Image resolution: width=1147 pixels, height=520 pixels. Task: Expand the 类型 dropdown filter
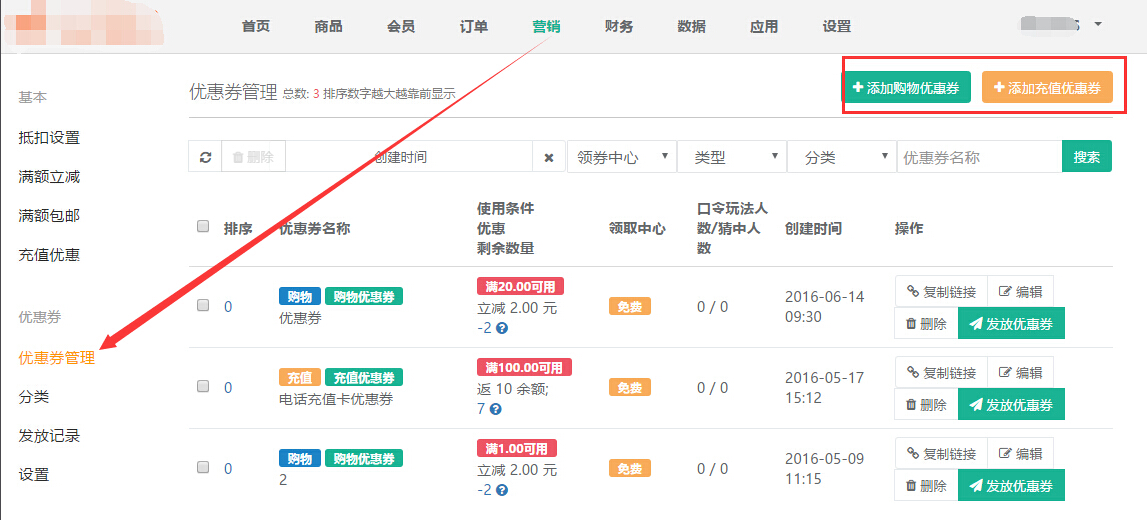coord(732,157)
